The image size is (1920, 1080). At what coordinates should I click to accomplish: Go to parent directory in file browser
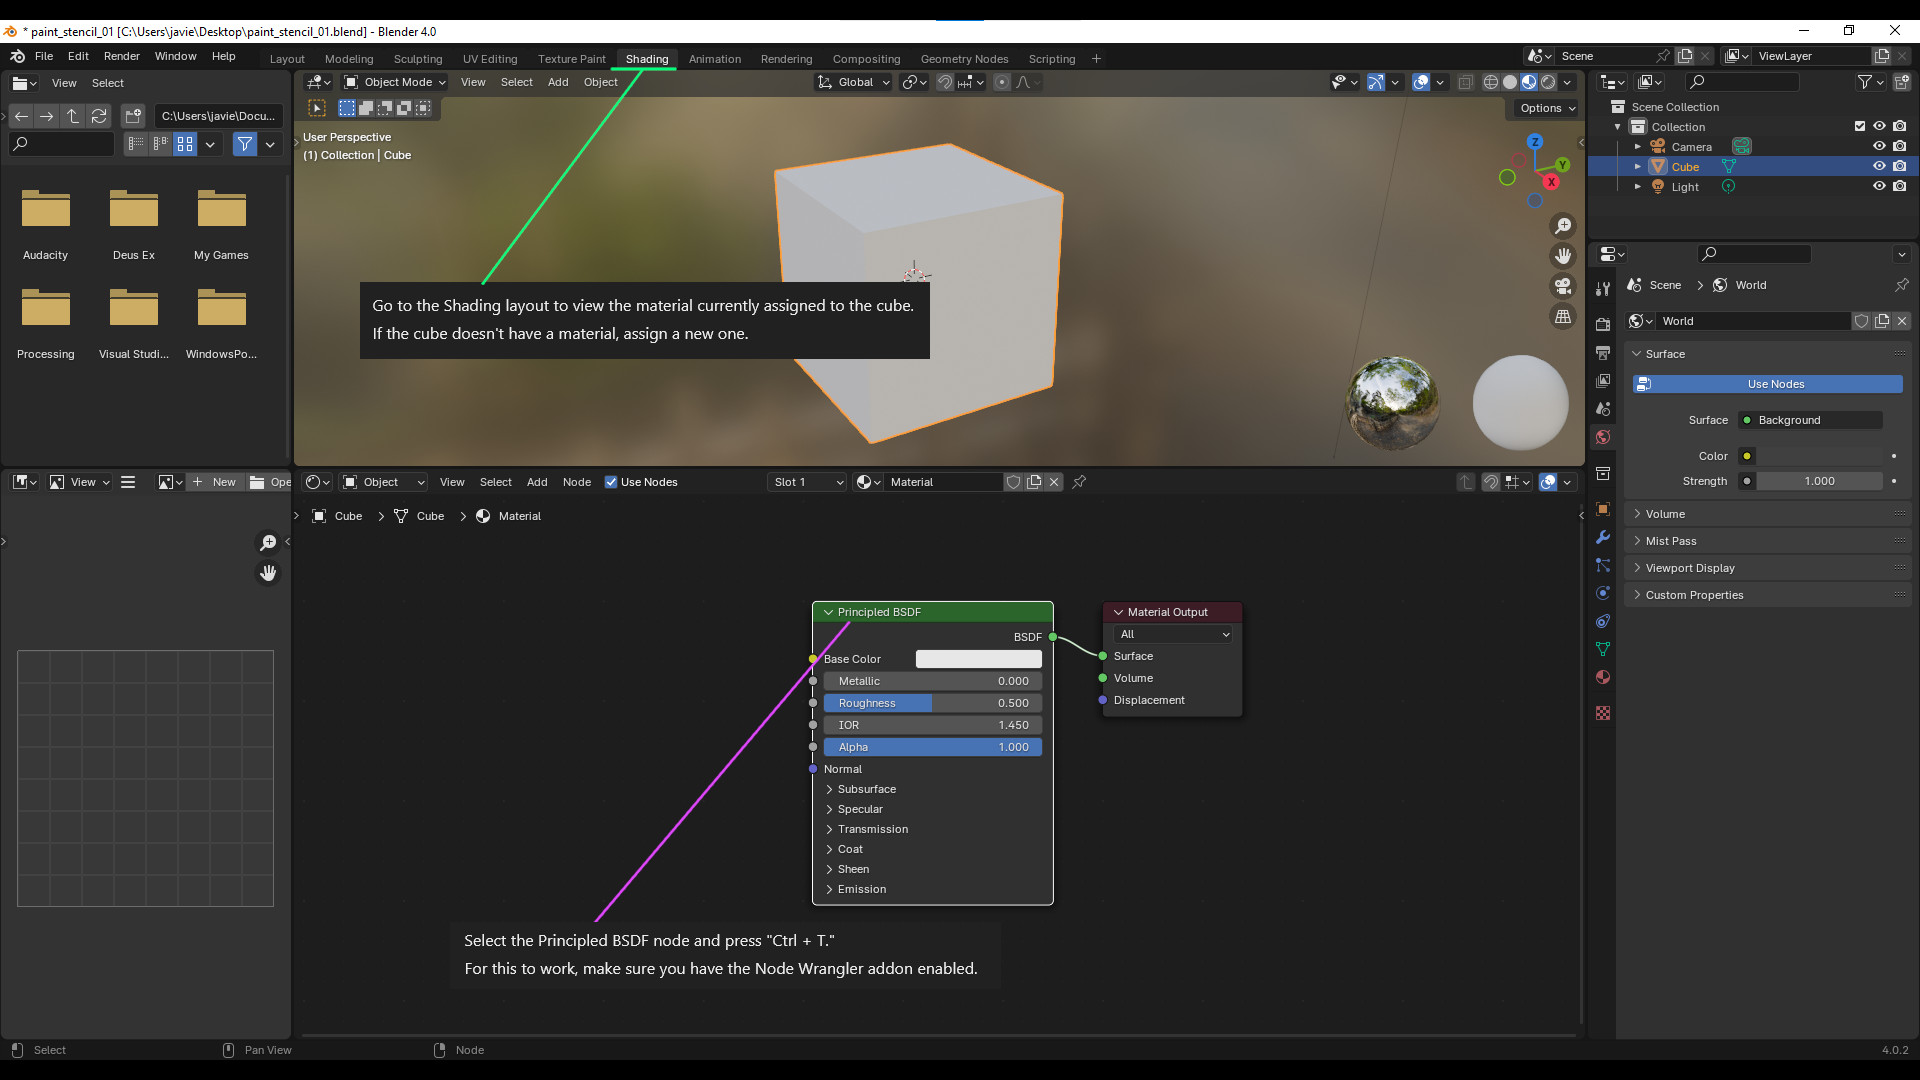(73, 116)
